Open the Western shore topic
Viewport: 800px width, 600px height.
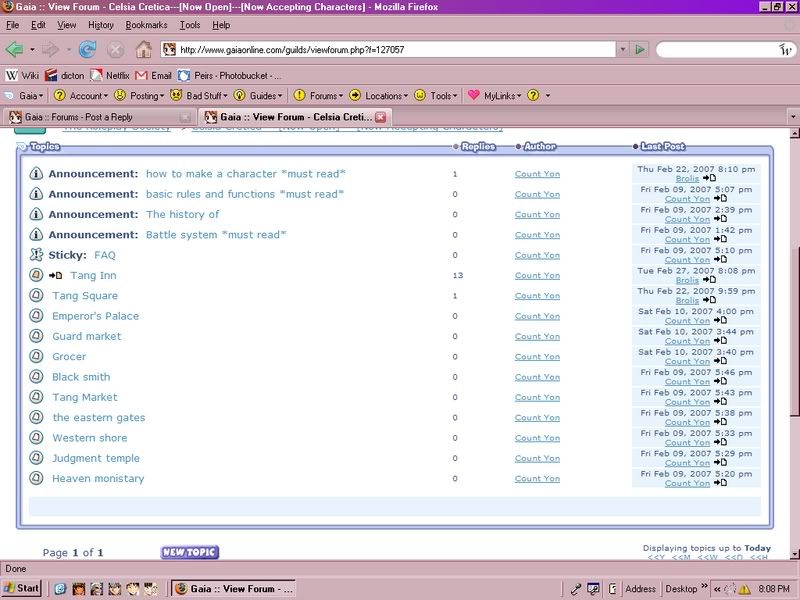[x=90, y=438]
